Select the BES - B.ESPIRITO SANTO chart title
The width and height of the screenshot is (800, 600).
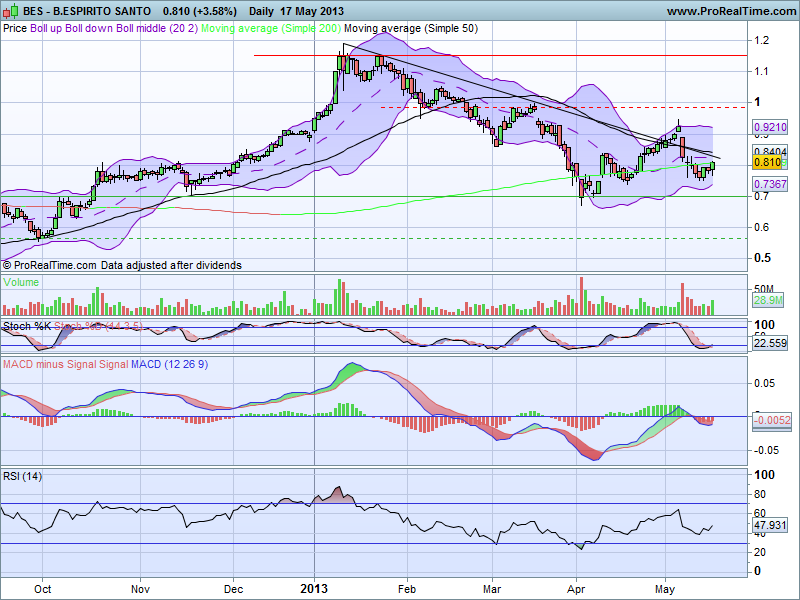point(87,11)
